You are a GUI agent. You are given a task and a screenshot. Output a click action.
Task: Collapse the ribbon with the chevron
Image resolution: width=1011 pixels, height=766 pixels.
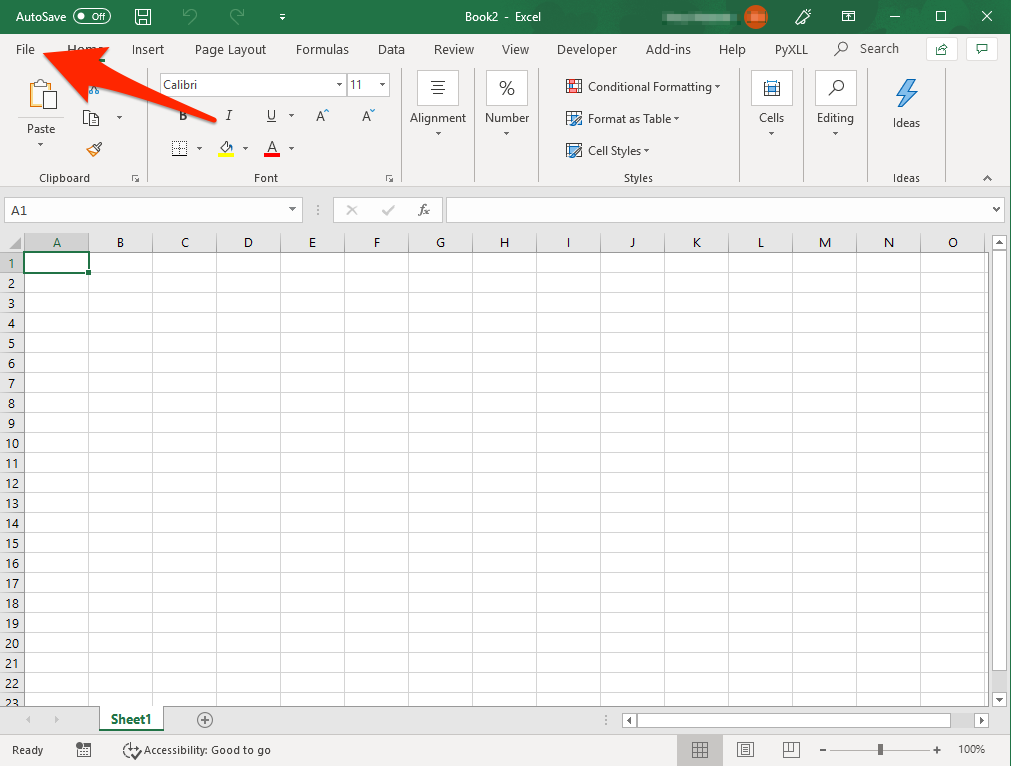click(x=987, y=178)
